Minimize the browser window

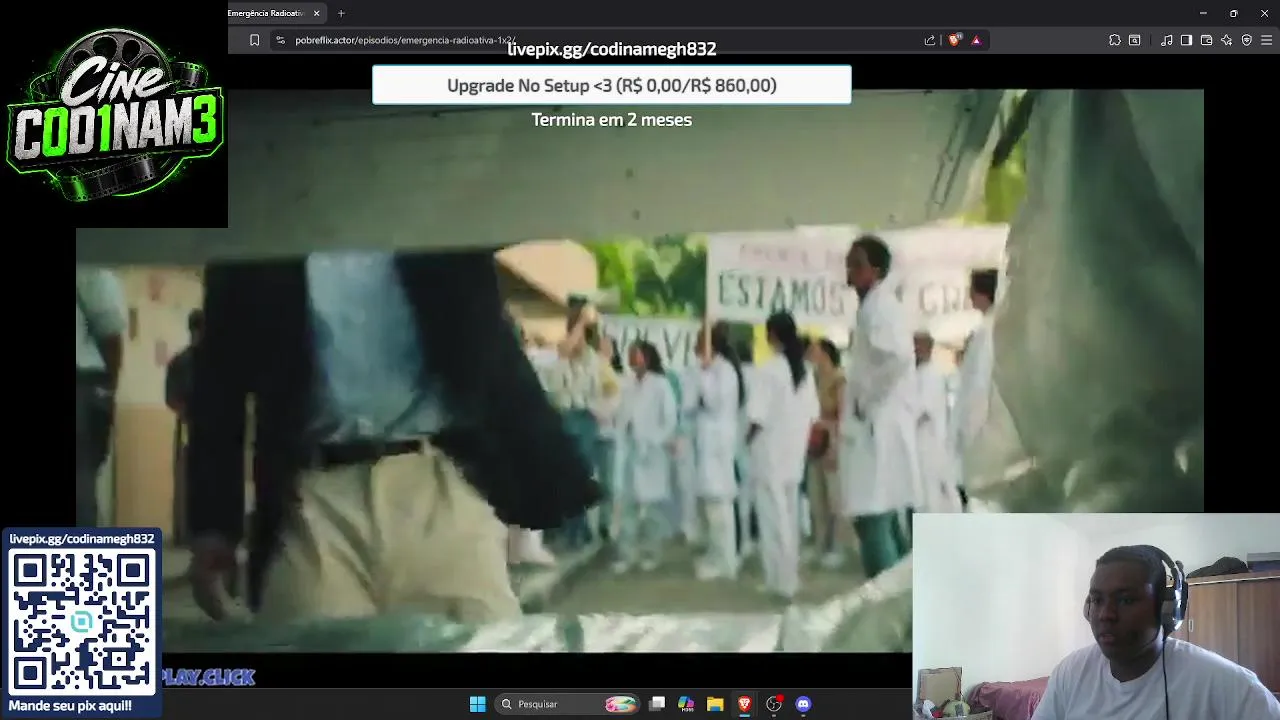click(1203, 13)
